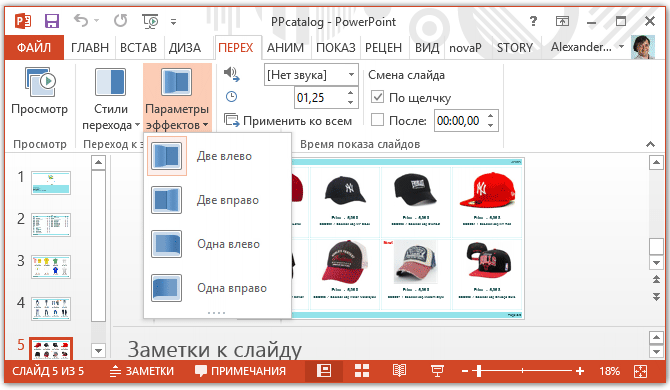Switch to the ДИЗА ribbon tab
The width and height of the screenshot is (670, 390).
[185, 47]
